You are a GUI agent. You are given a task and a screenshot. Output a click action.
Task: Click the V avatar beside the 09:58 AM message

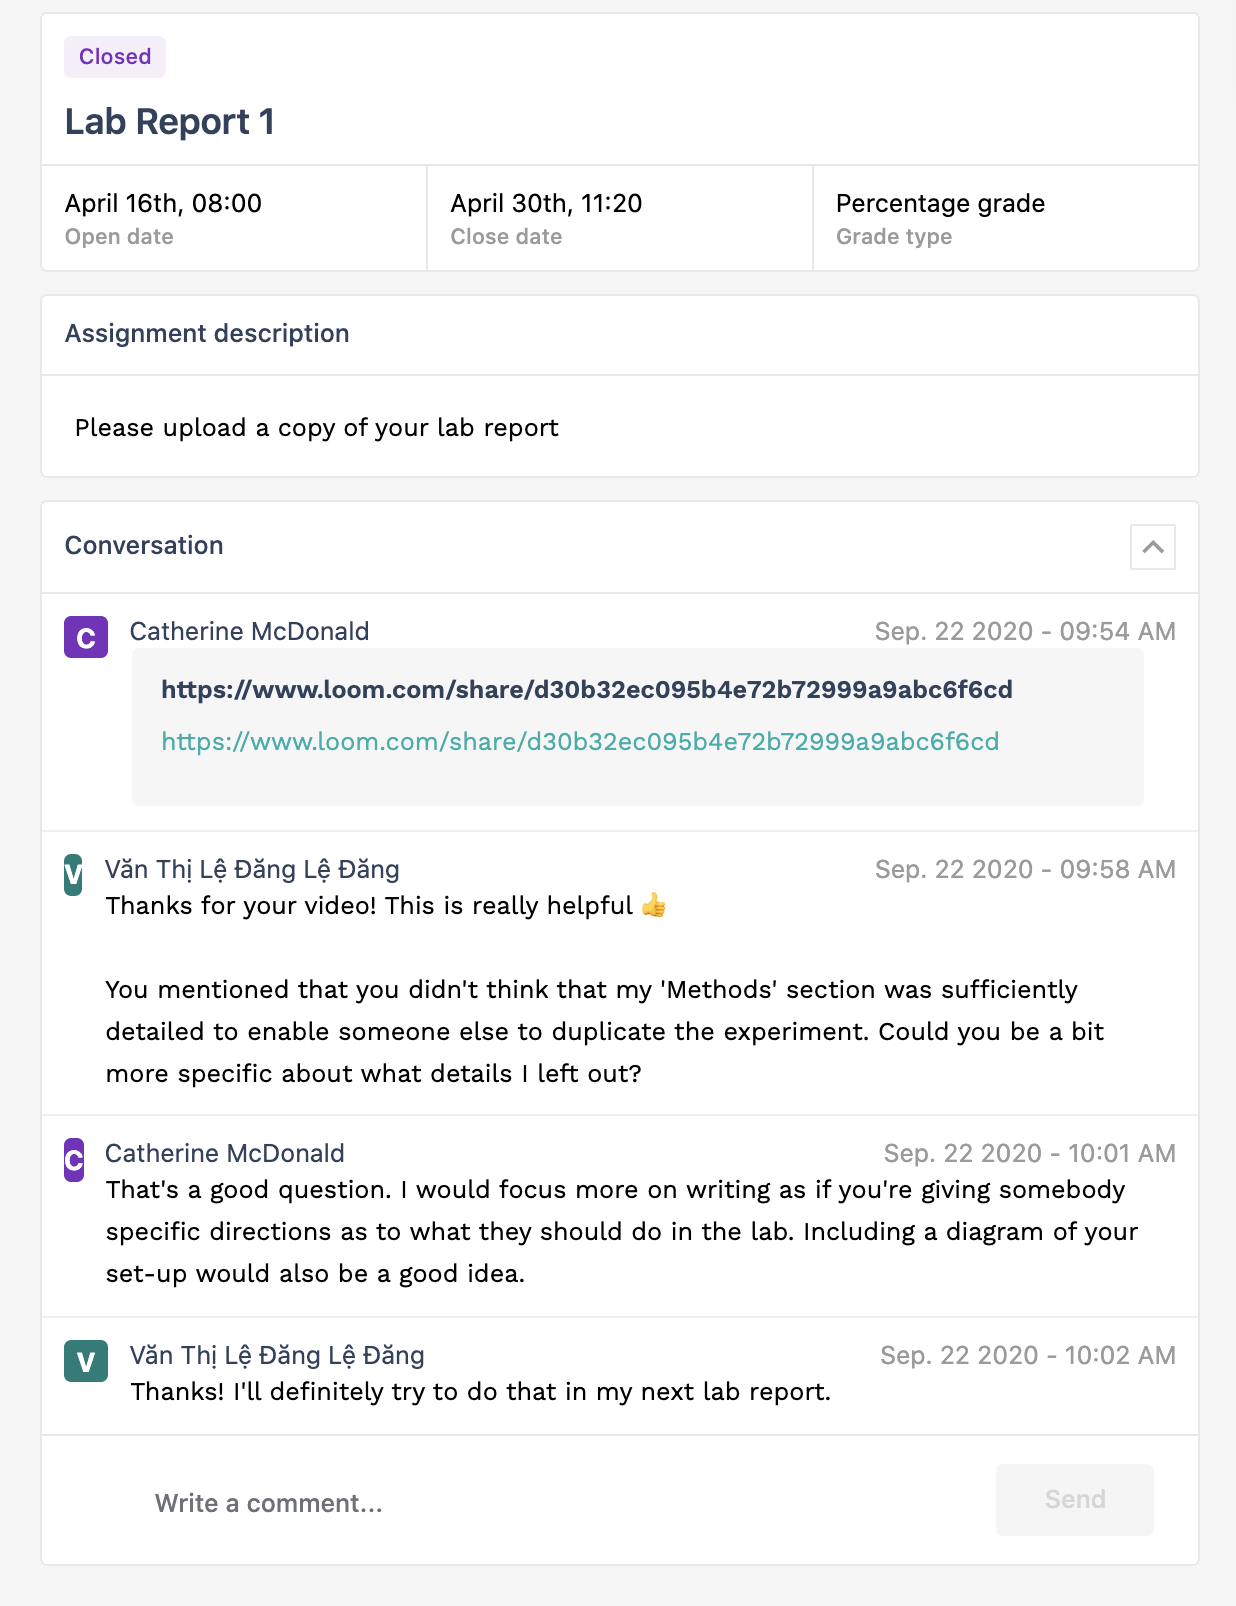(x=73, y=875)
